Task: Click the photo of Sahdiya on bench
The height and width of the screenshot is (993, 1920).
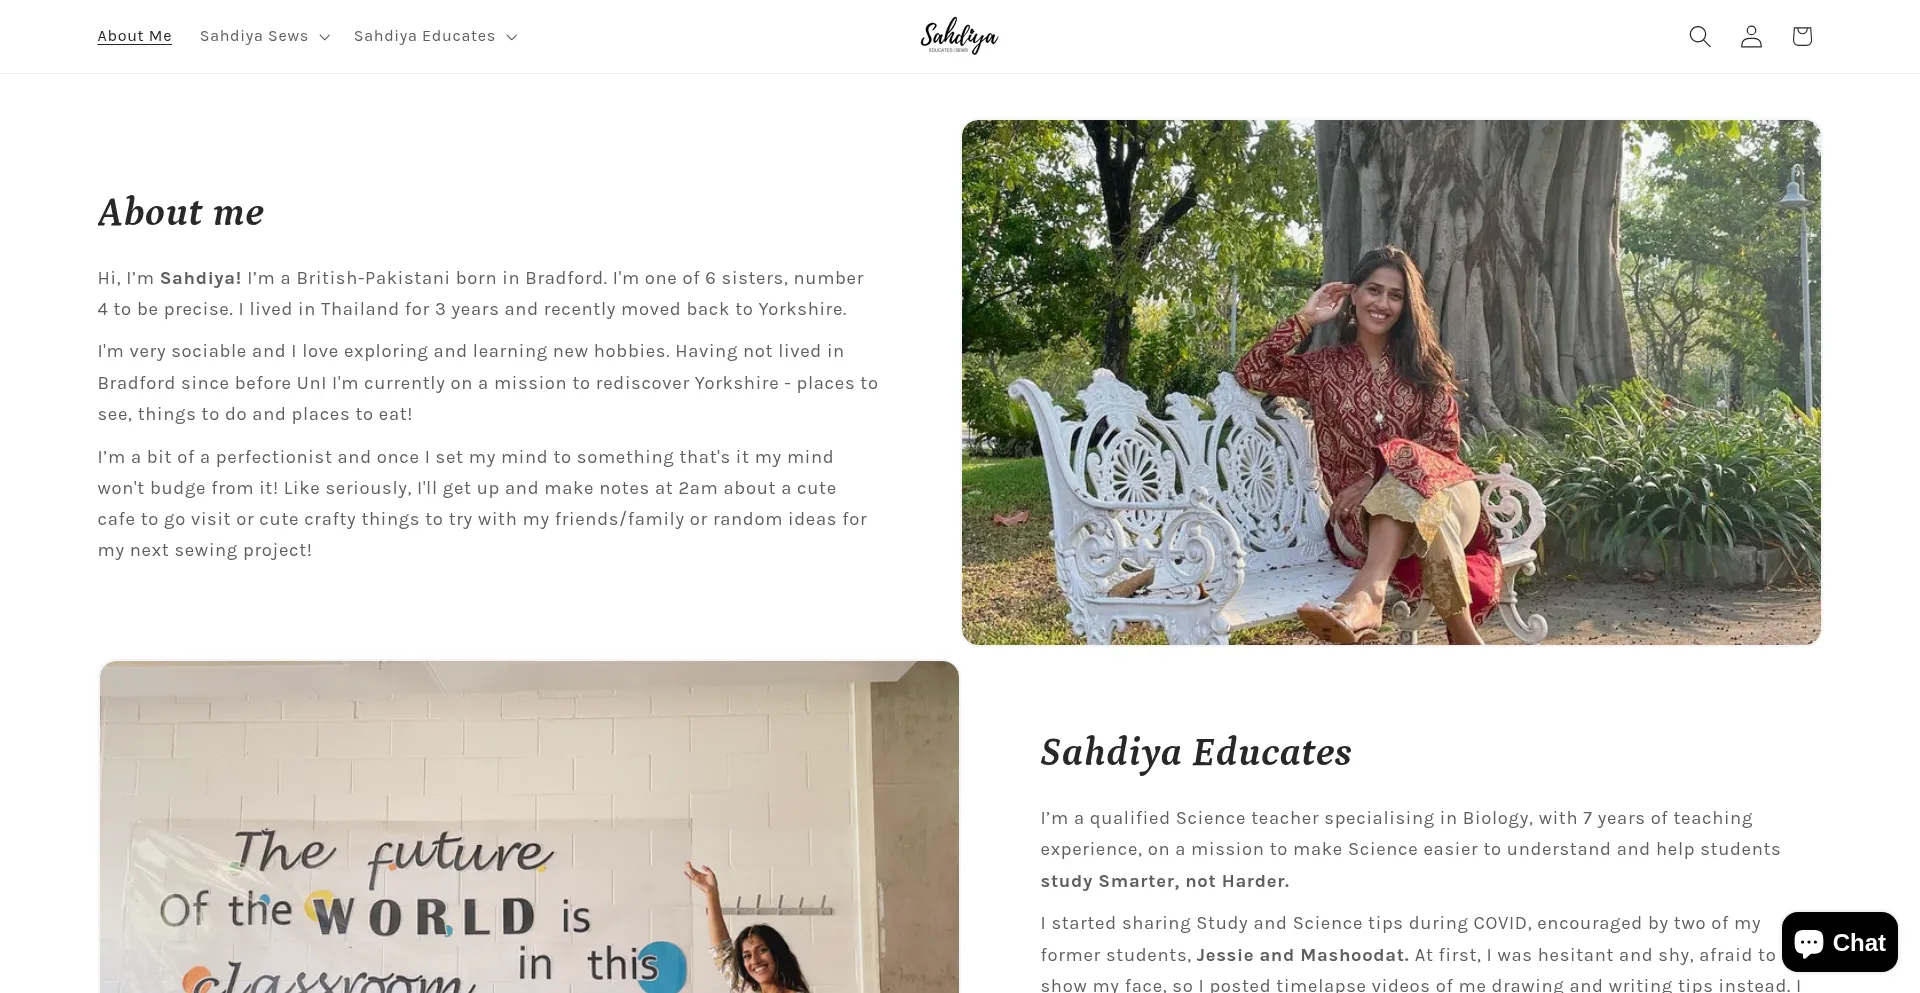Action: pos(1391,382)
